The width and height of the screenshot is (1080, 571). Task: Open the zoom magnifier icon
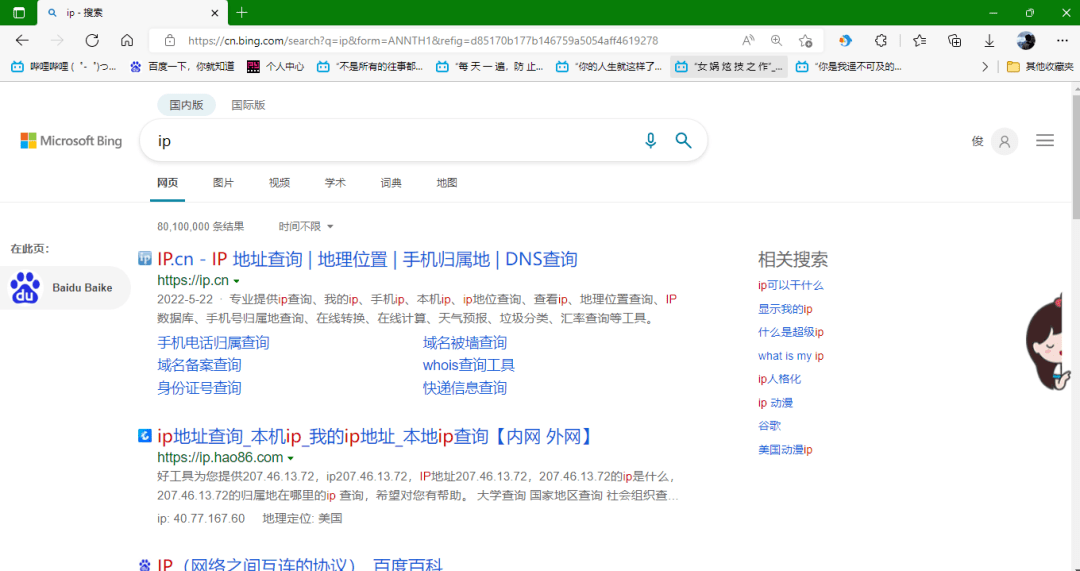coord(776,41)
